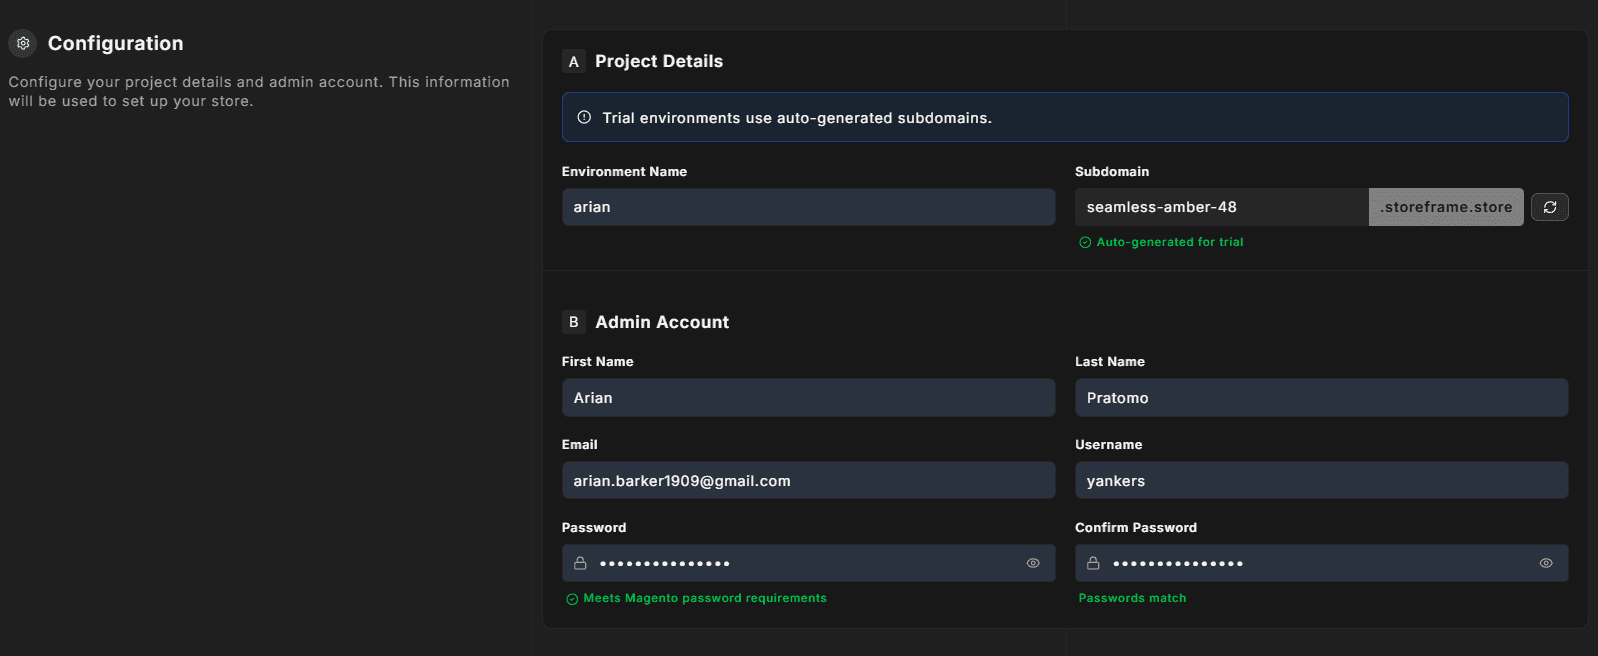Click into the First Name field
The height and width of the screenshot is (656, 1598).
coord(808,397)
